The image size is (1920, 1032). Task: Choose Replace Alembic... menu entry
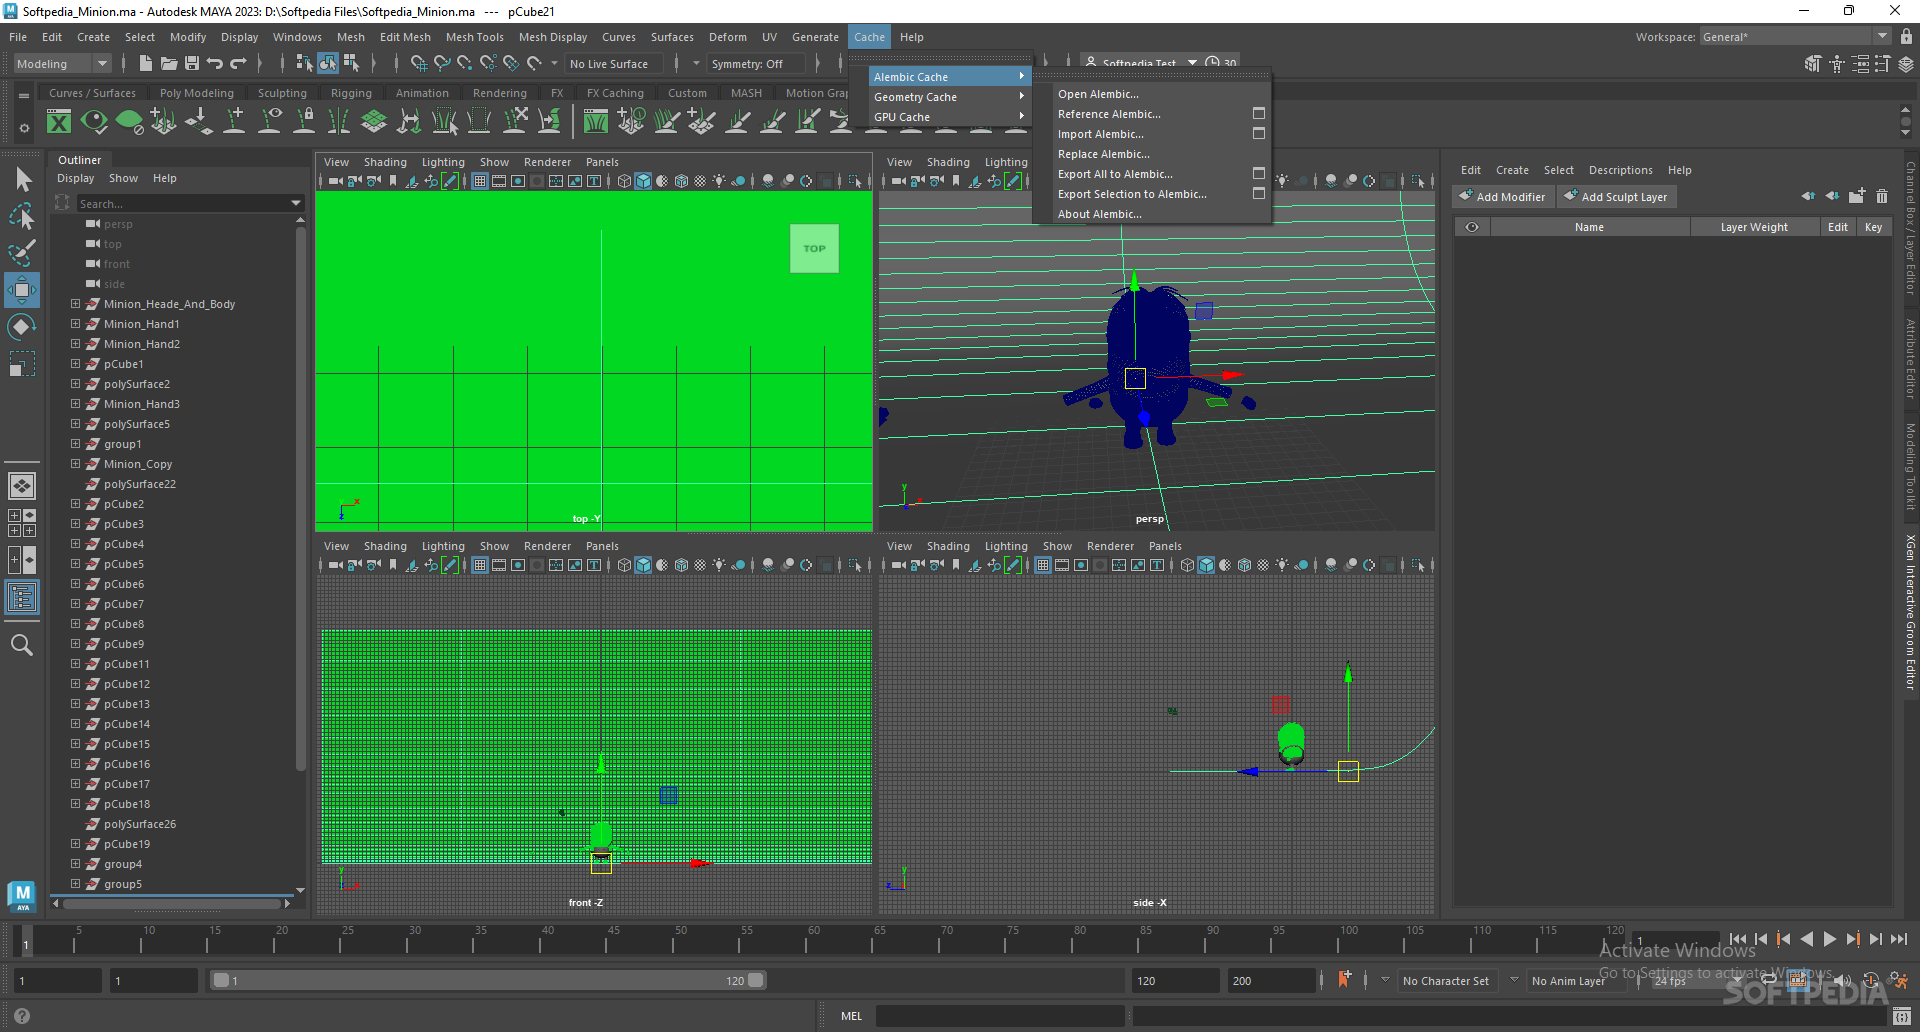(x=1104, y=154)
